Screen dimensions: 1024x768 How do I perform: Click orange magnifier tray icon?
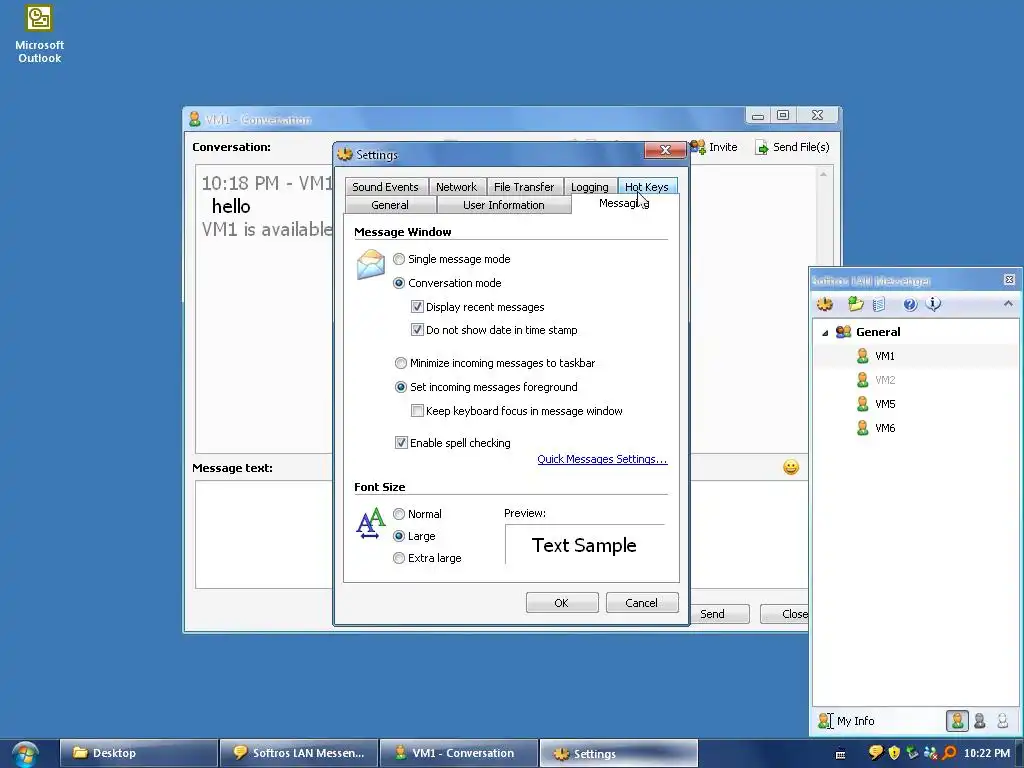tap(949, 753)
